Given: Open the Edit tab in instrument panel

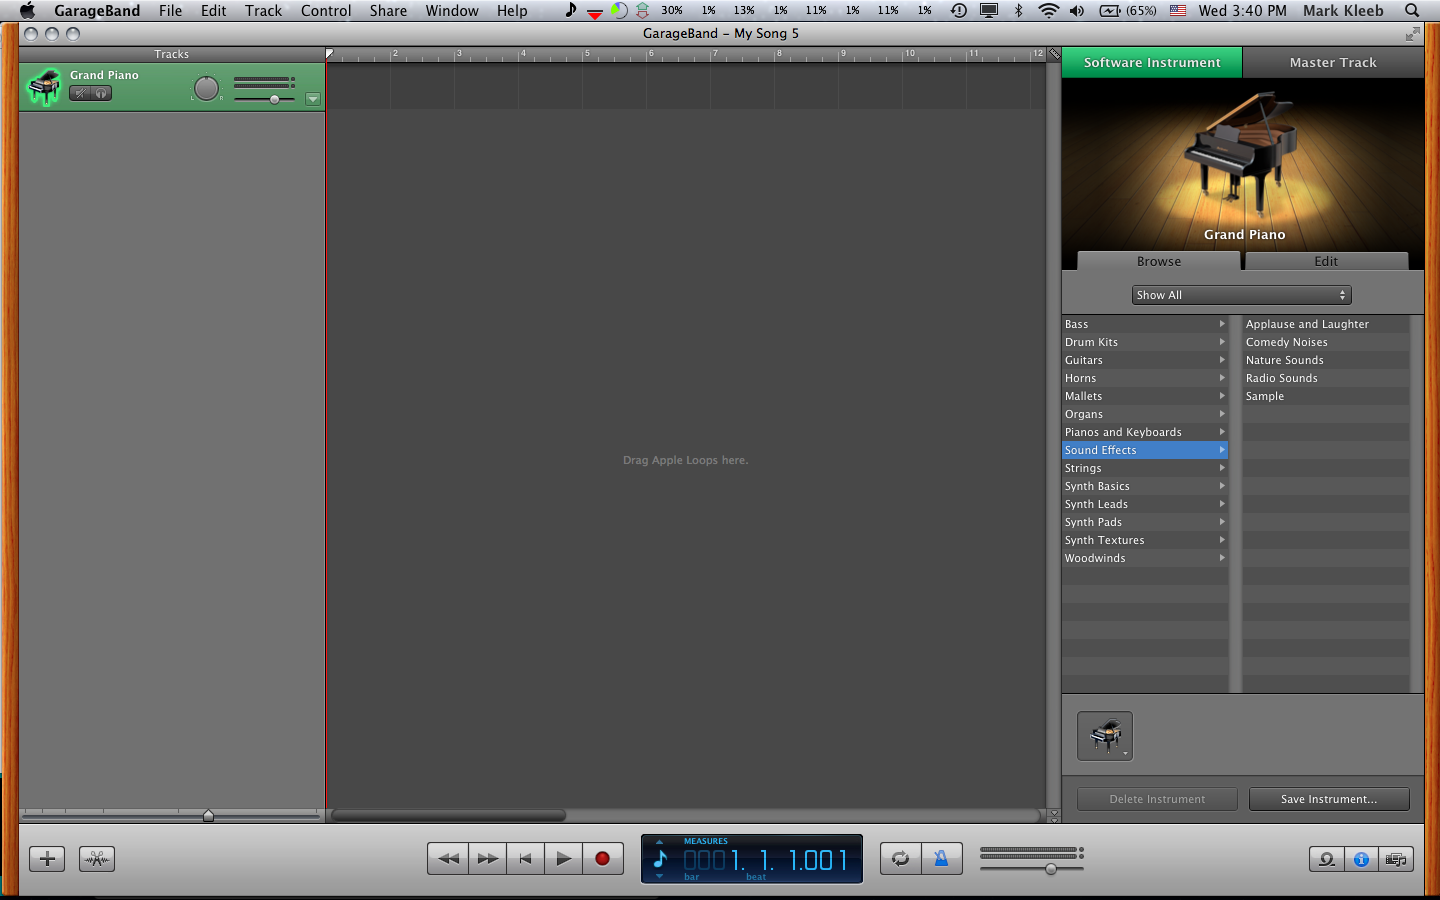Looking at the screenshot, I should pos(1326,261).
